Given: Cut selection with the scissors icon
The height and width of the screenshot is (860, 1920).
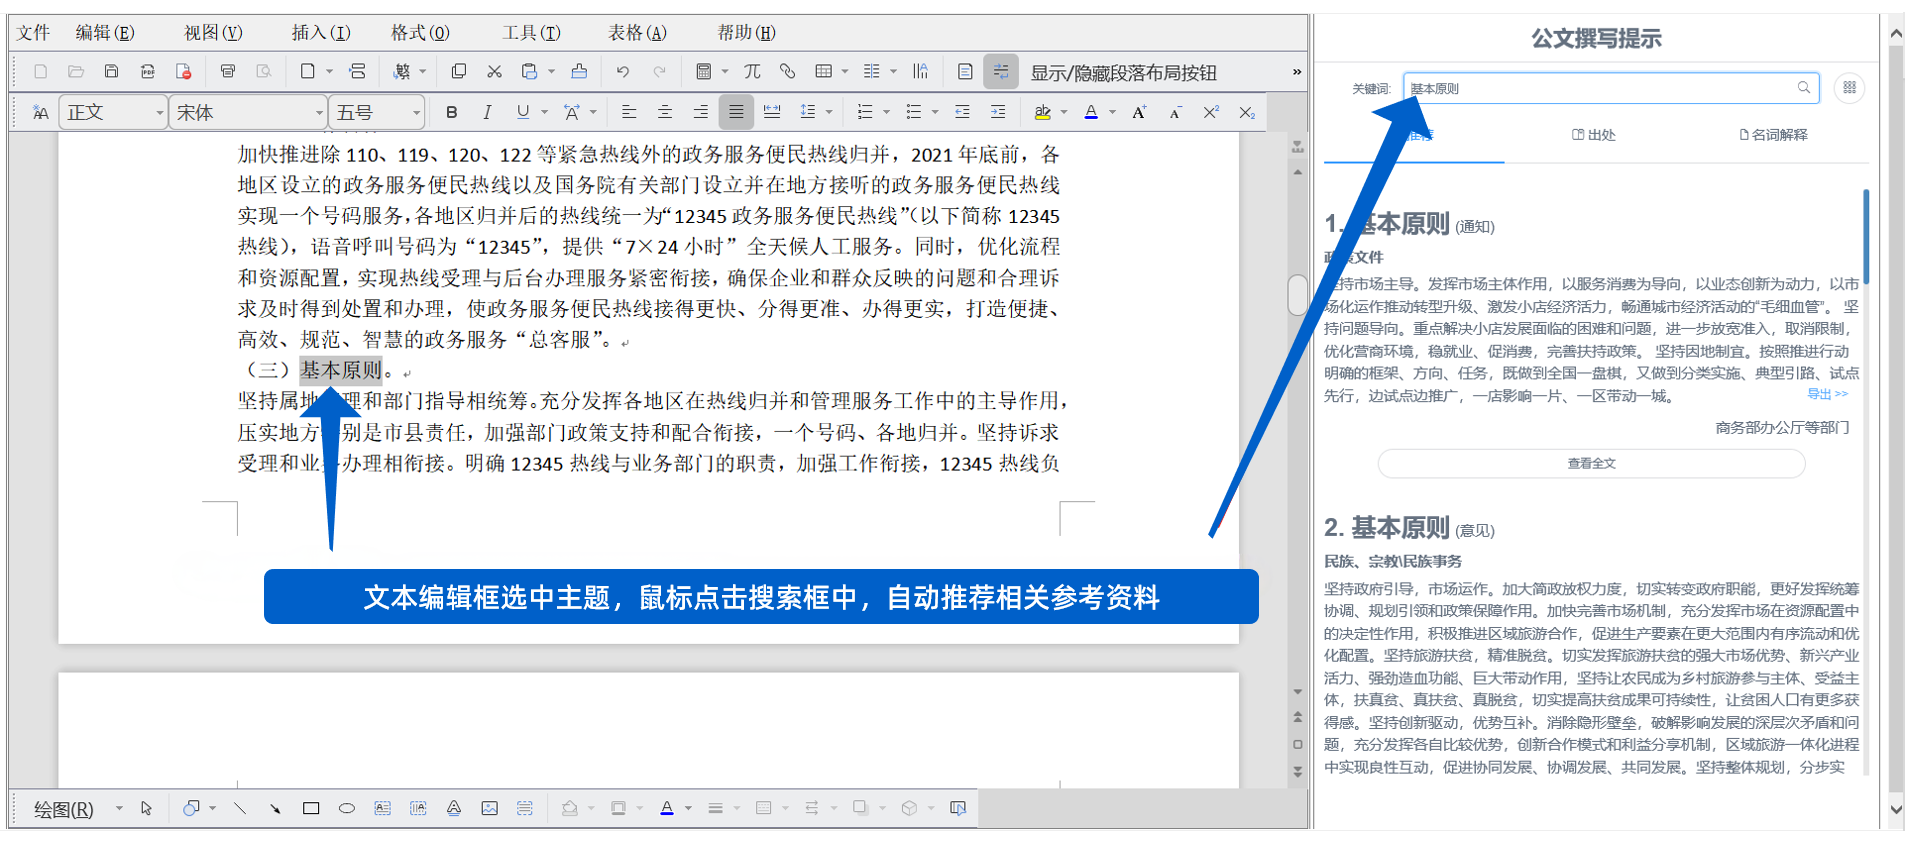Looking at the screenshot, I should pyautogui.click(x=494, y=72).
